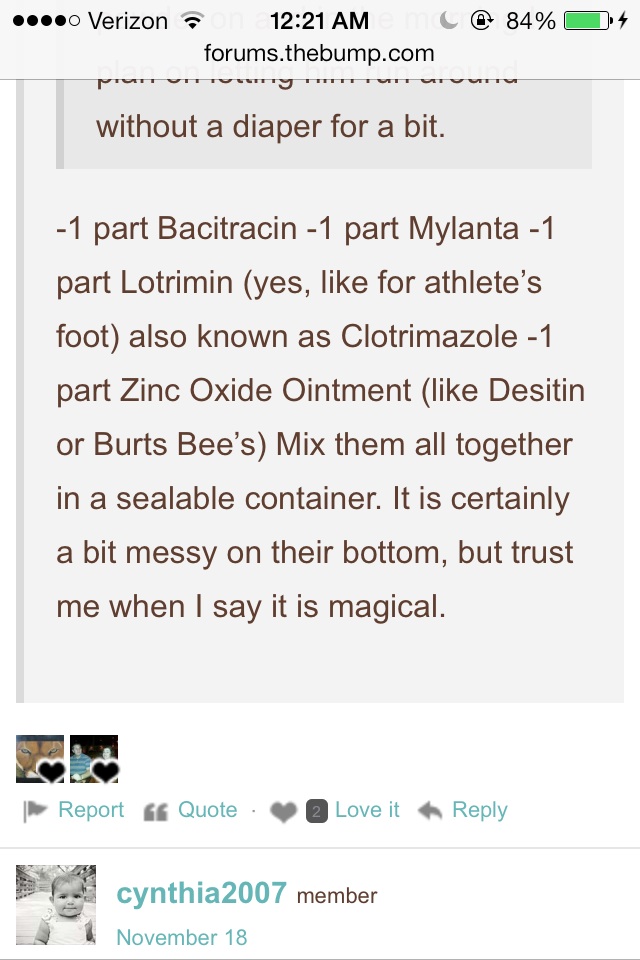Viewport: 640px width, 960px height.
Task: Open the cat avatar who loved post
Action: coord(40,759)
